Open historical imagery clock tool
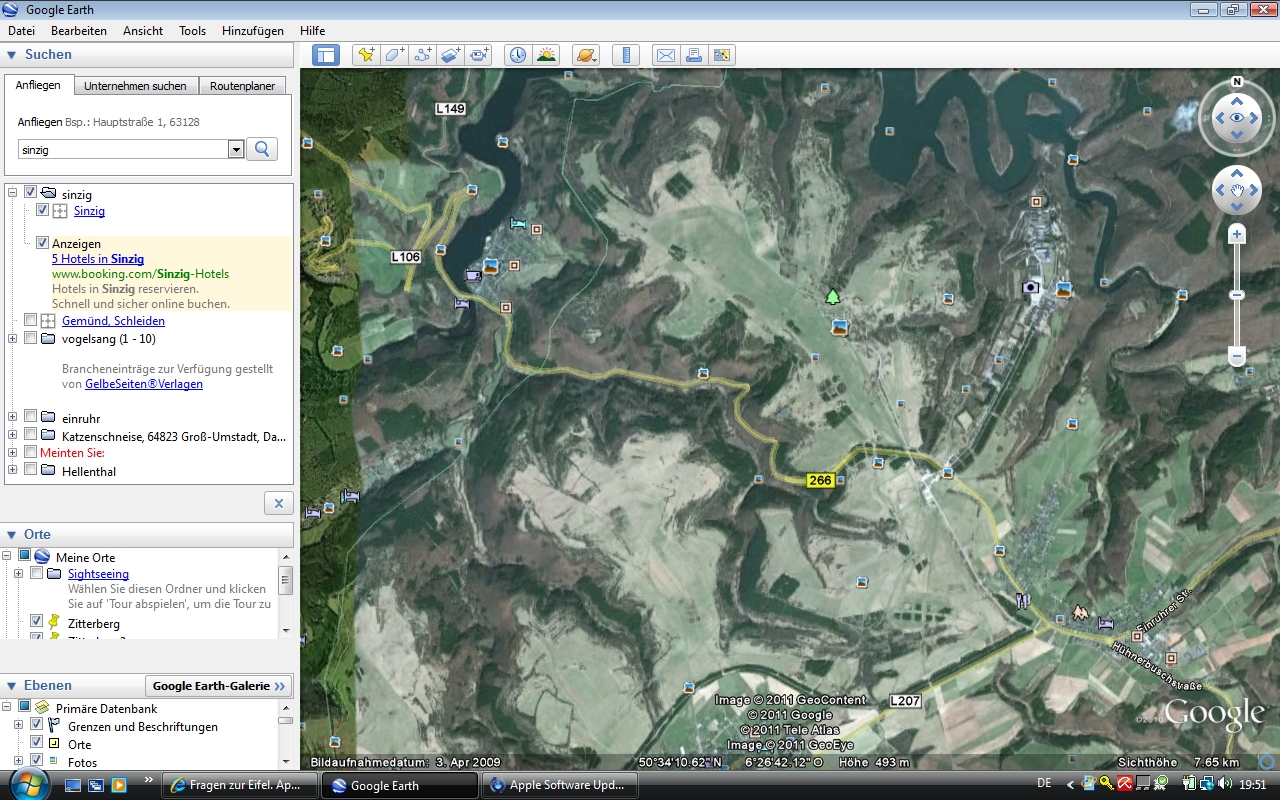The width and height of the screenshot is (1280, 800). click(517, 55)
